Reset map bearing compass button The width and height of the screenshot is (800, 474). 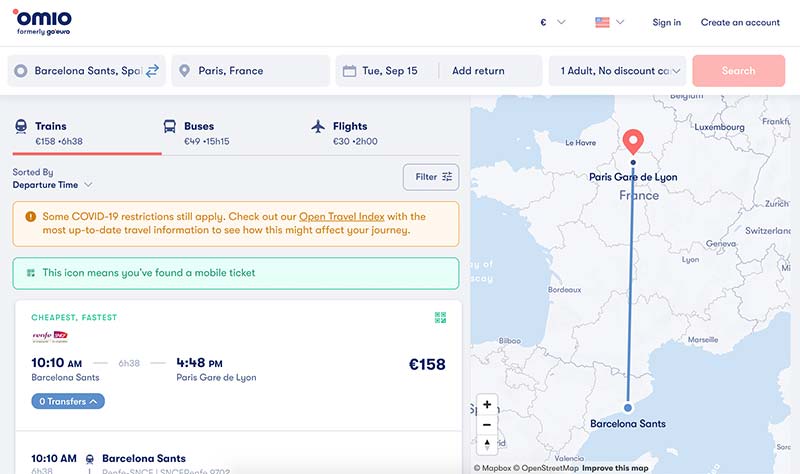(x=487, y=444)
